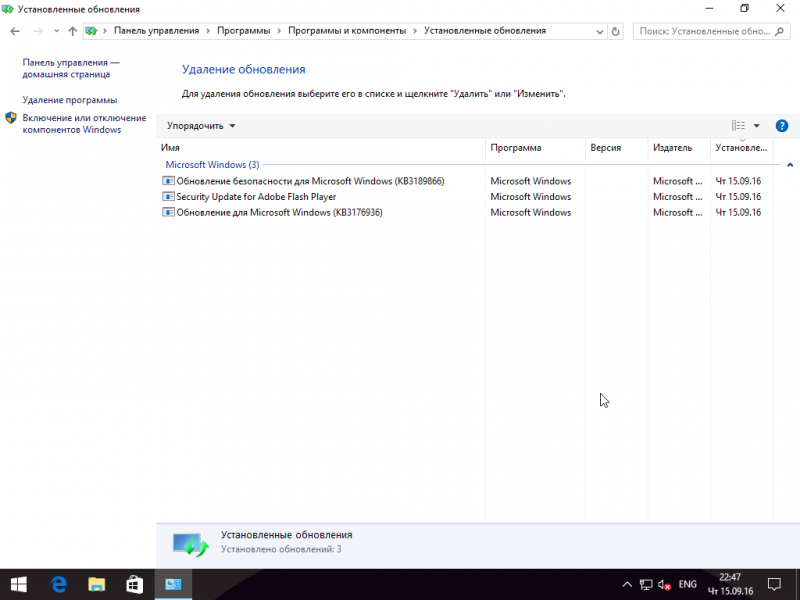This screenshot has height=600, width=800.
Task: Switch input language ENG indicator
Action: [x=687, y=585]
